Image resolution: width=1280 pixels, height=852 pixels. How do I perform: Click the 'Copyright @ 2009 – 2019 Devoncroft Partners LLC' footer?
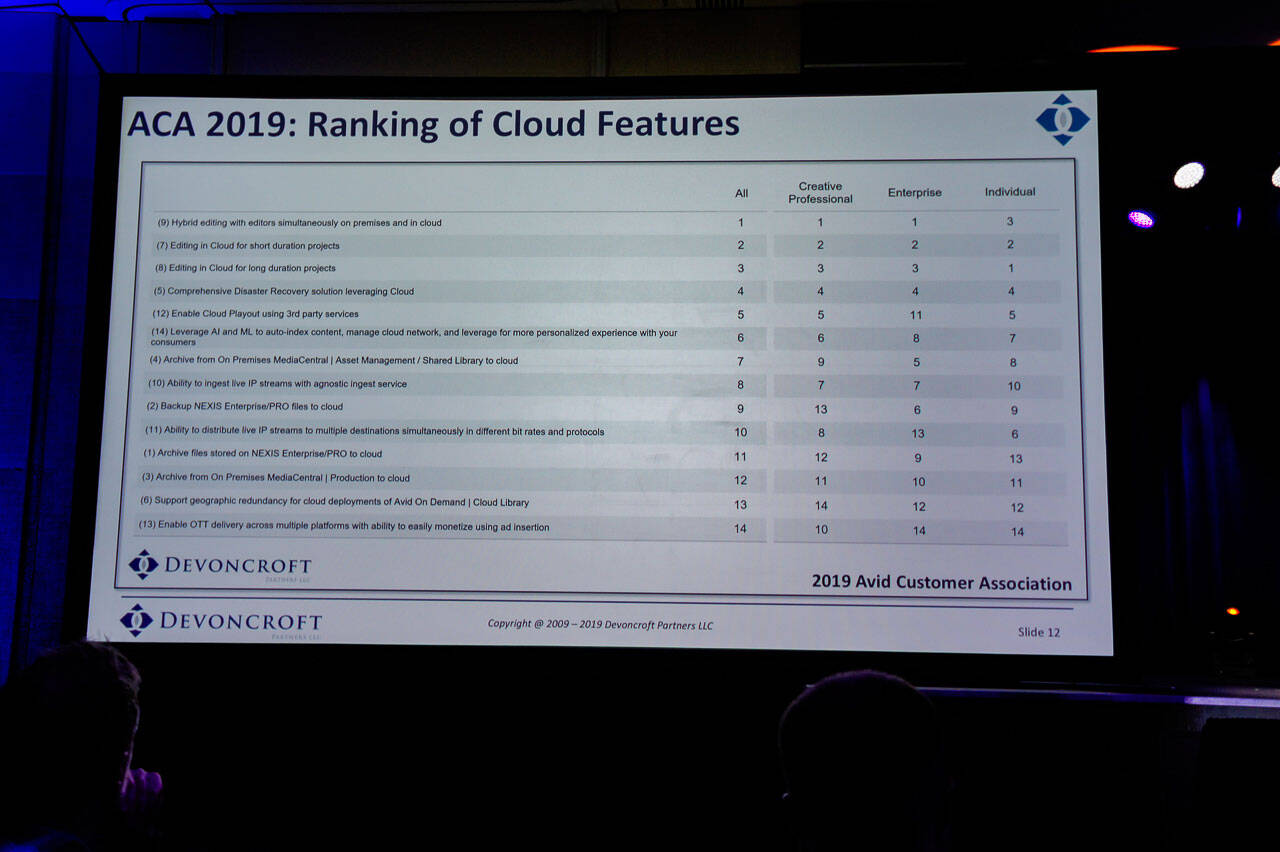click(x=600, y=624)
